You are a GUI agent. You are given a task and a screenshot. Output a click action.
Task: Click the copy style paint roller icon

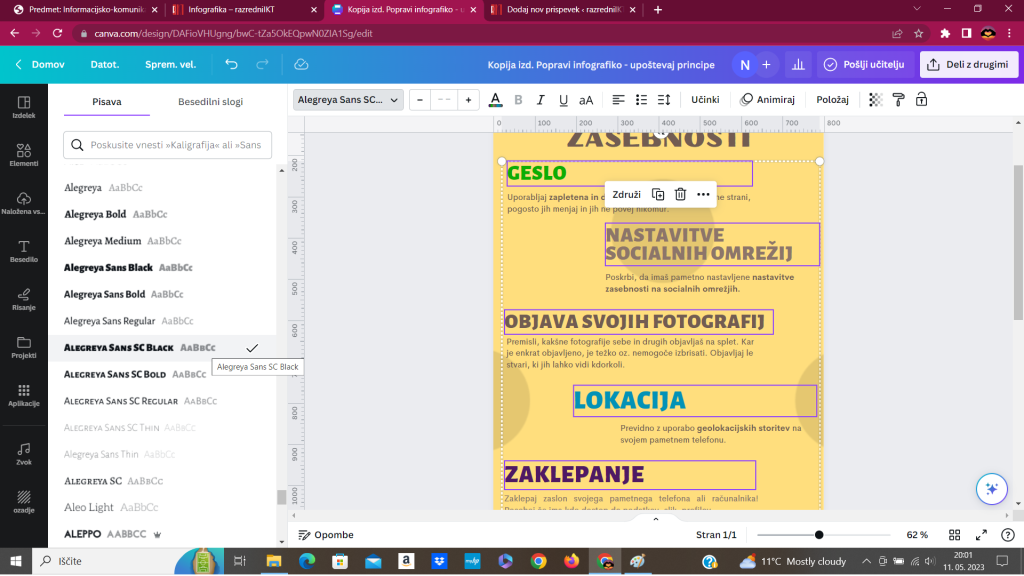tap(899, 100)
